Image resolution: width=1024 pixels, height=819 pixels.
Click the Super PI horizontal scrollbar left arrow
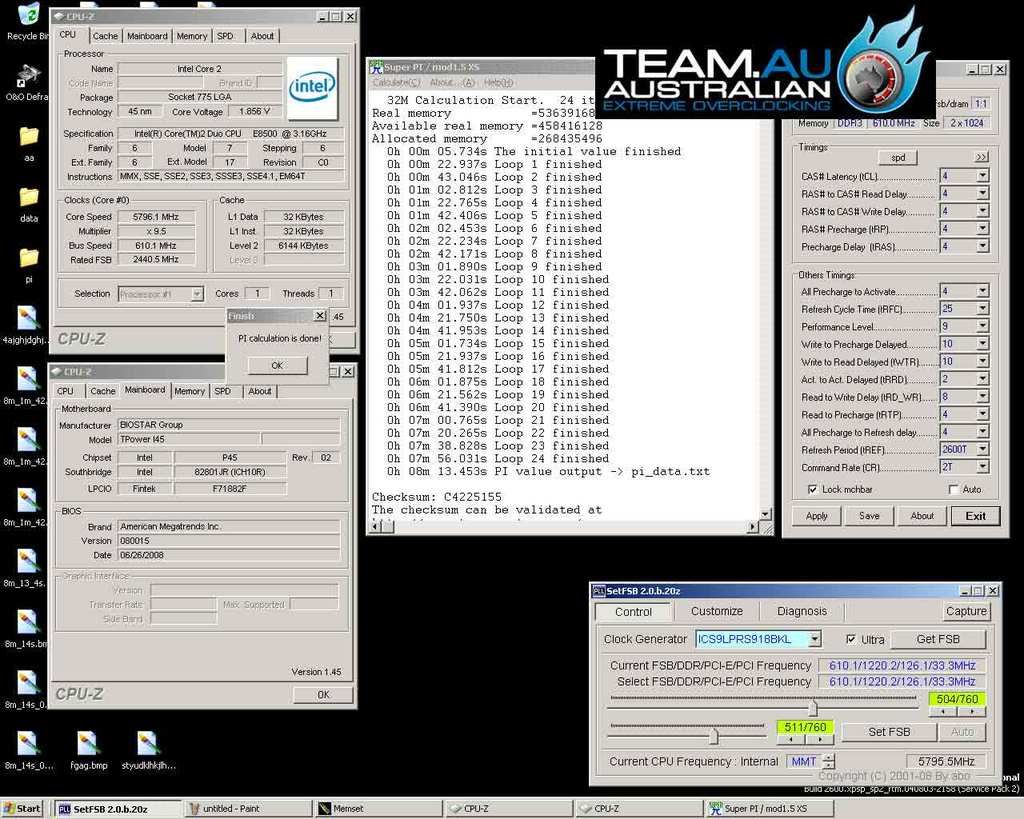click(x=374, y=526)
